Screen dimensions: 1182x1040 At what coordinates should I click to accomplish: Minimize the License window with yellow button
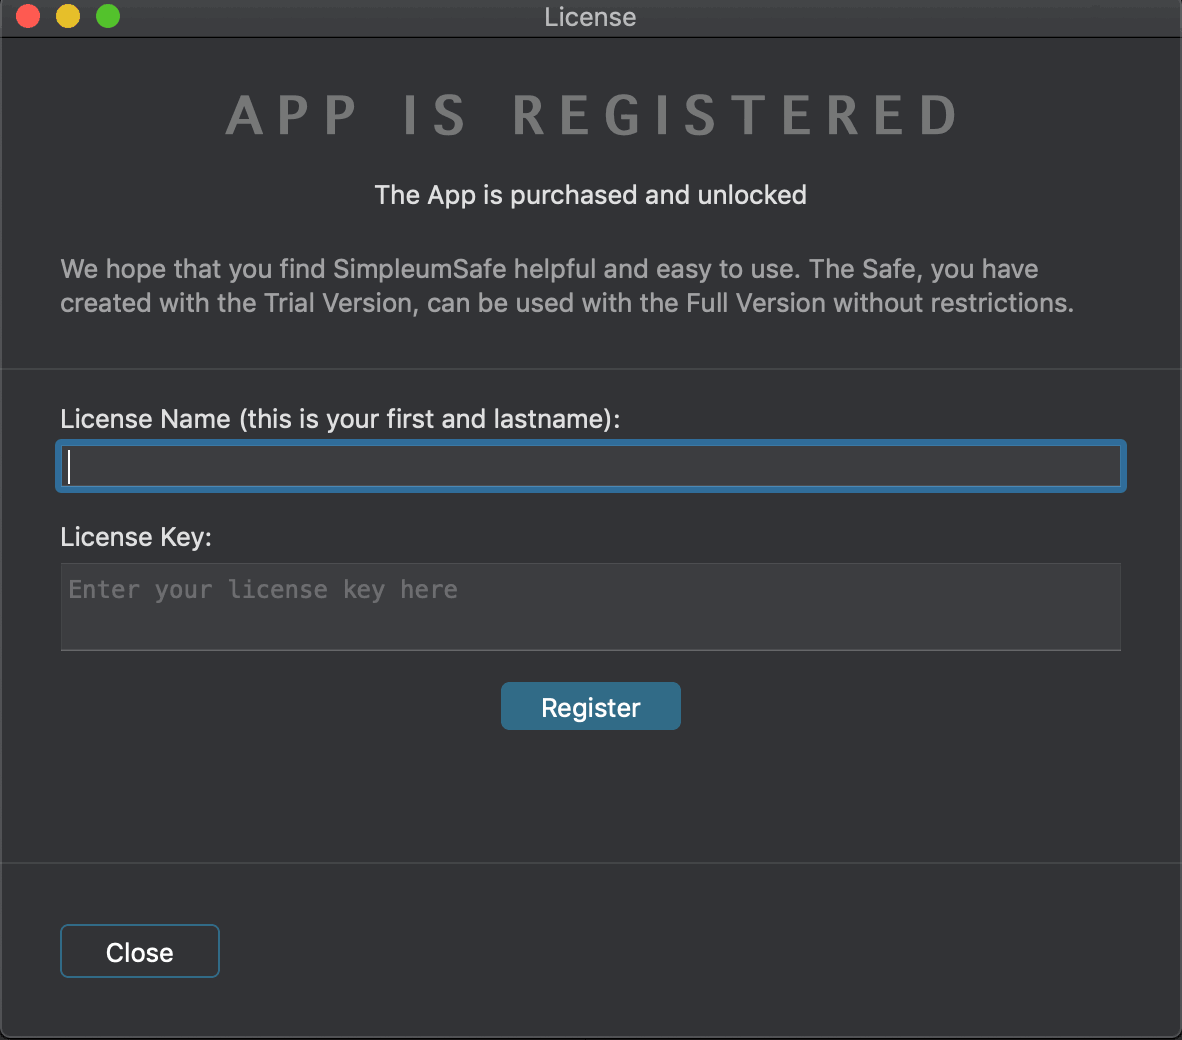pos(68,16)
